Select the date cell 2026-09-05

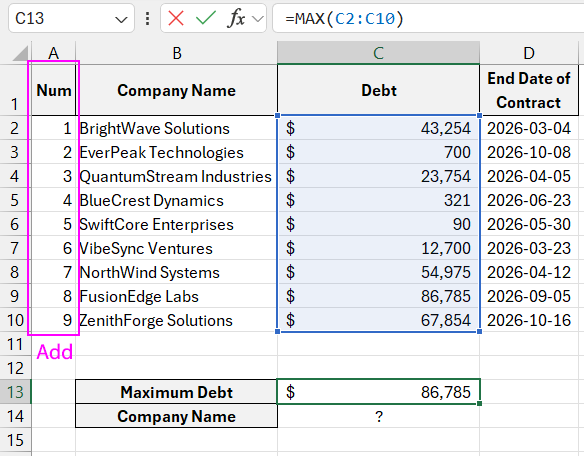(x=529, y=296)
